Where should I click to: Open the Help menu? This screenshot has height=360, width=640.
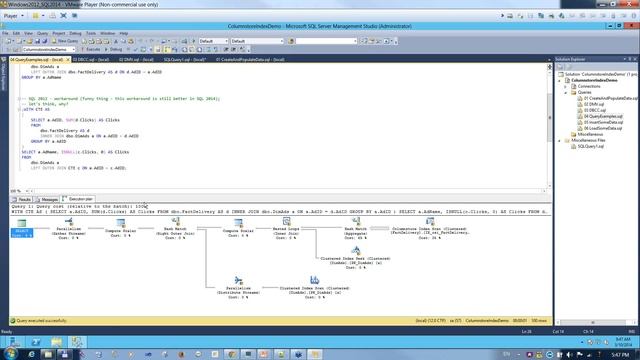click(x=124, y=33)
